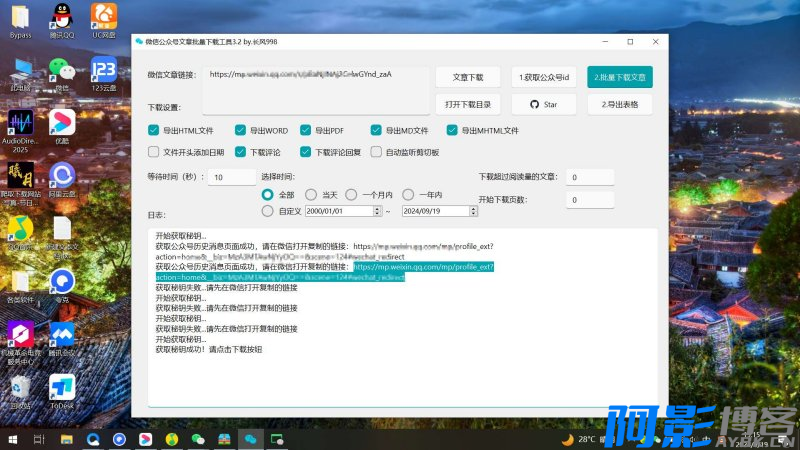Viewport: 800px width, 450px height.
Task: Open the Youku icon in the taskbar
Action: [x=145, y=439]
